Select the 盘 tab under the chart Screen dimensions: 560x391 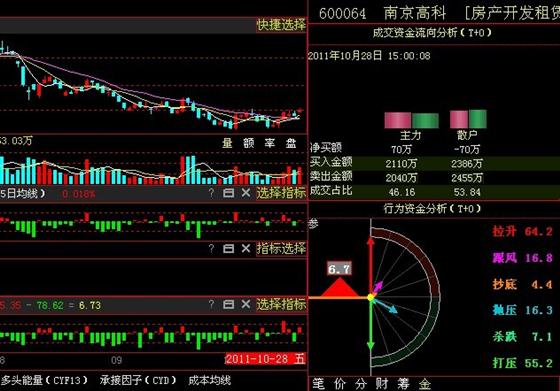click(291, 143)
